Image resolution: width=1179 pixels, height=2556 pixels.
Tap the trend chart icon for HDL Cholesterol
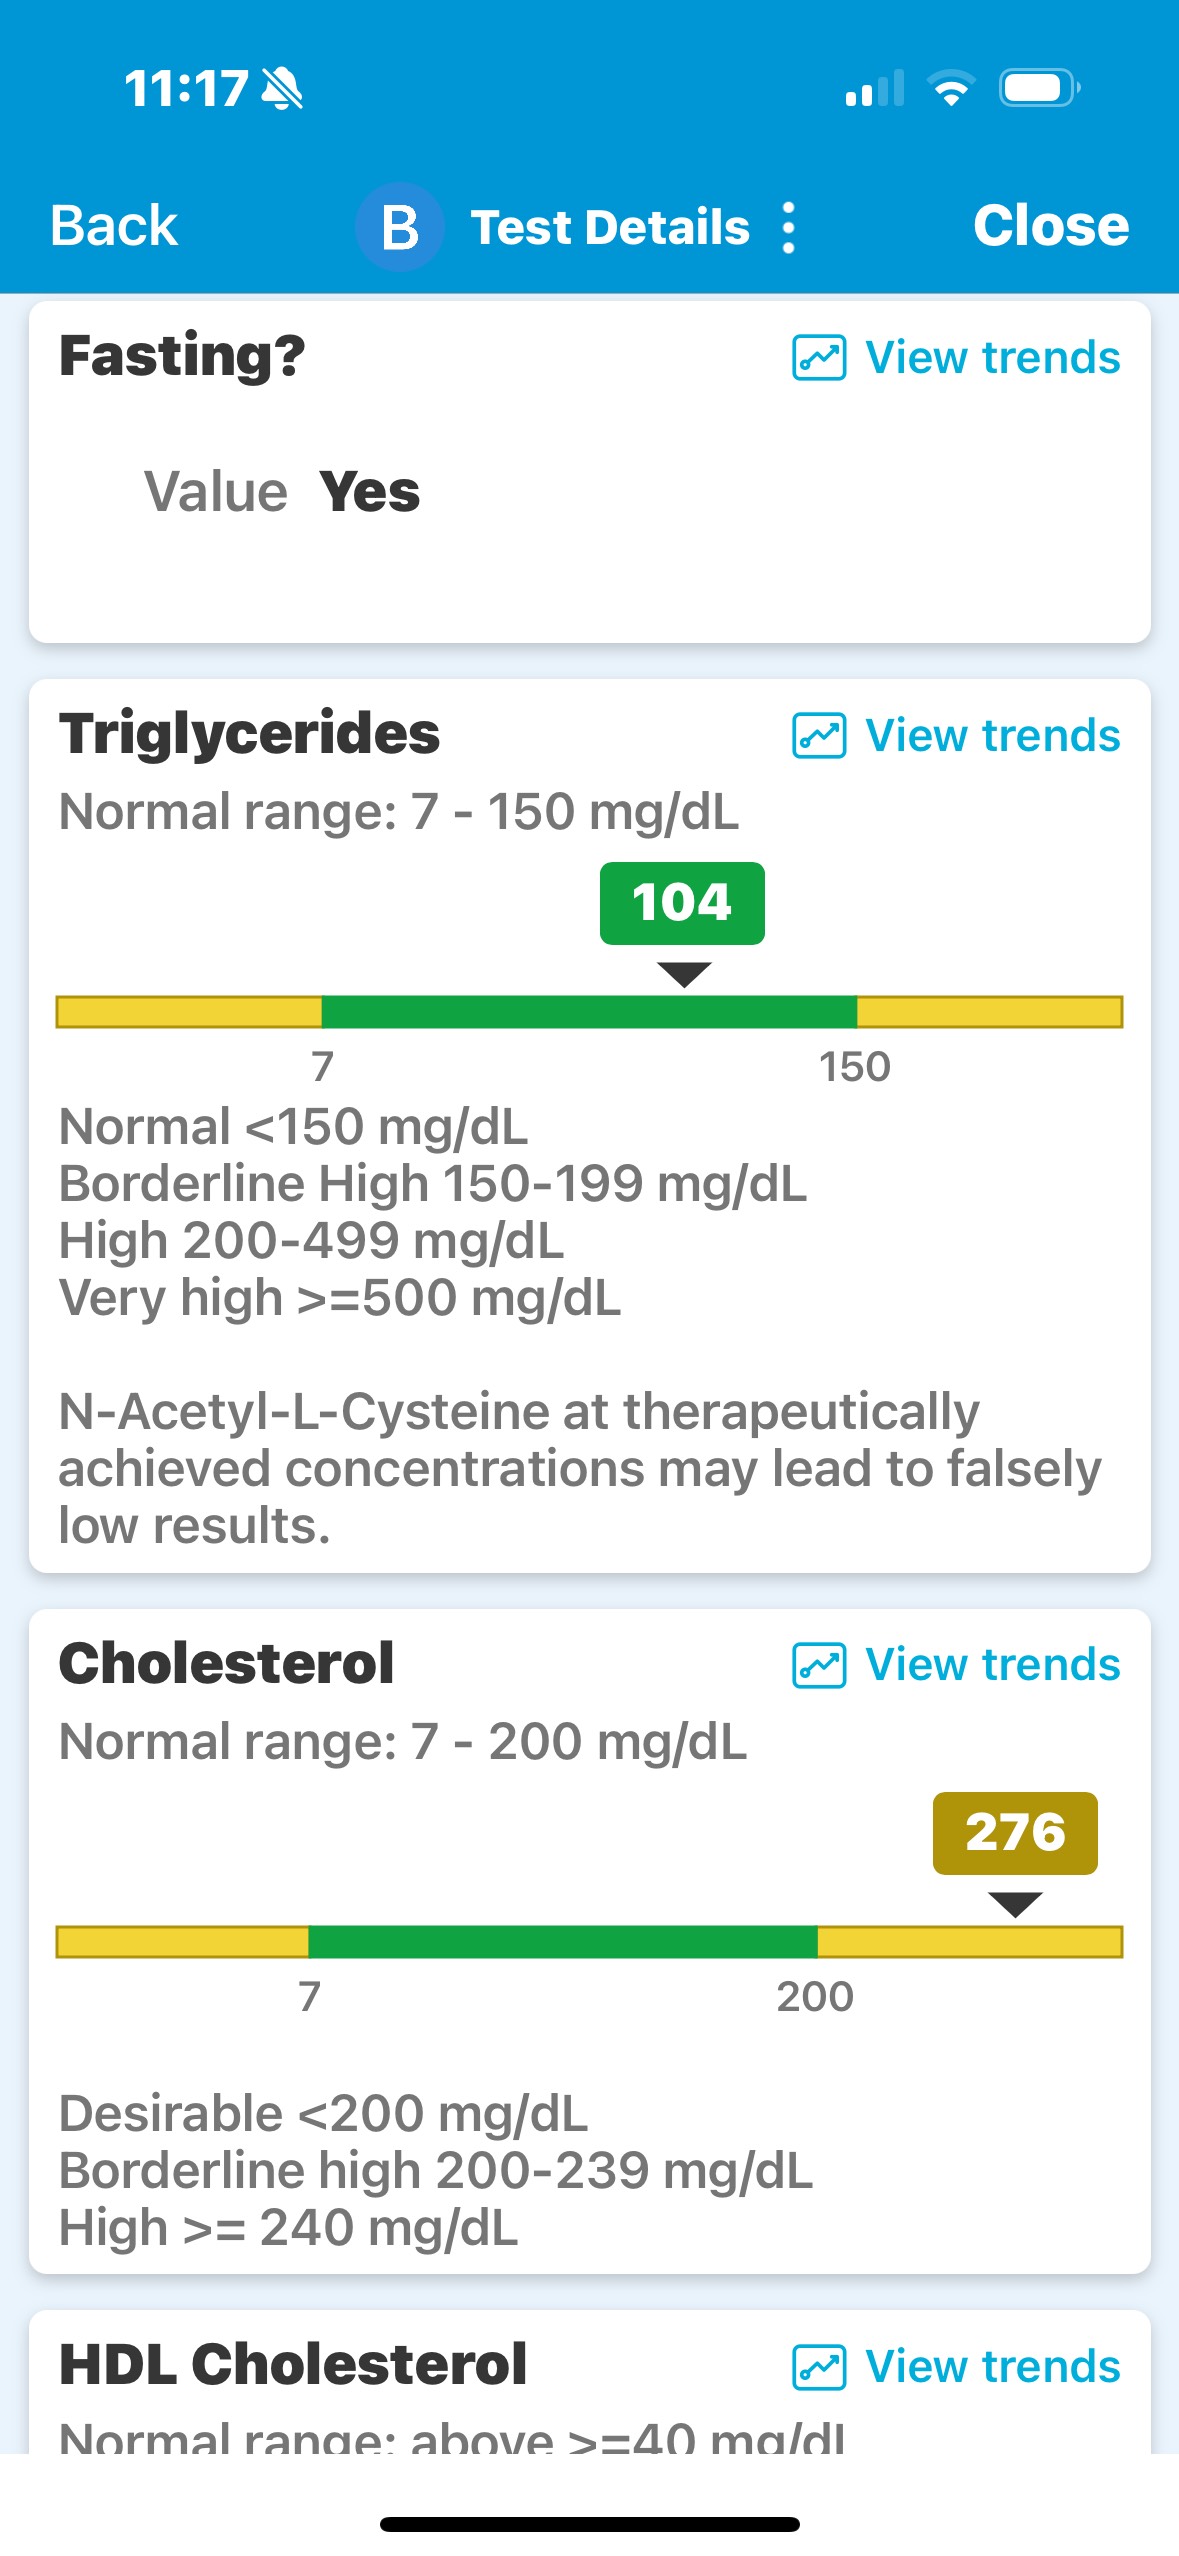click(x=819, y=2367)
